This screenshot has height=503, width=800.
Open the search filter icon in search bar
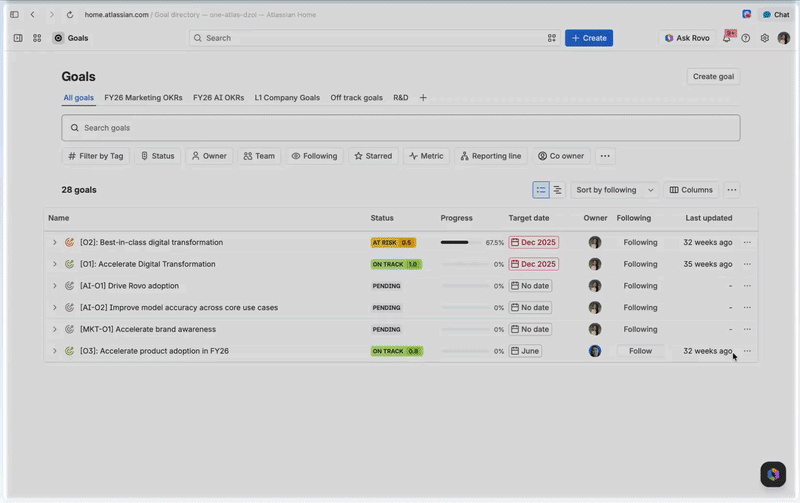click(x=552, y=38)
